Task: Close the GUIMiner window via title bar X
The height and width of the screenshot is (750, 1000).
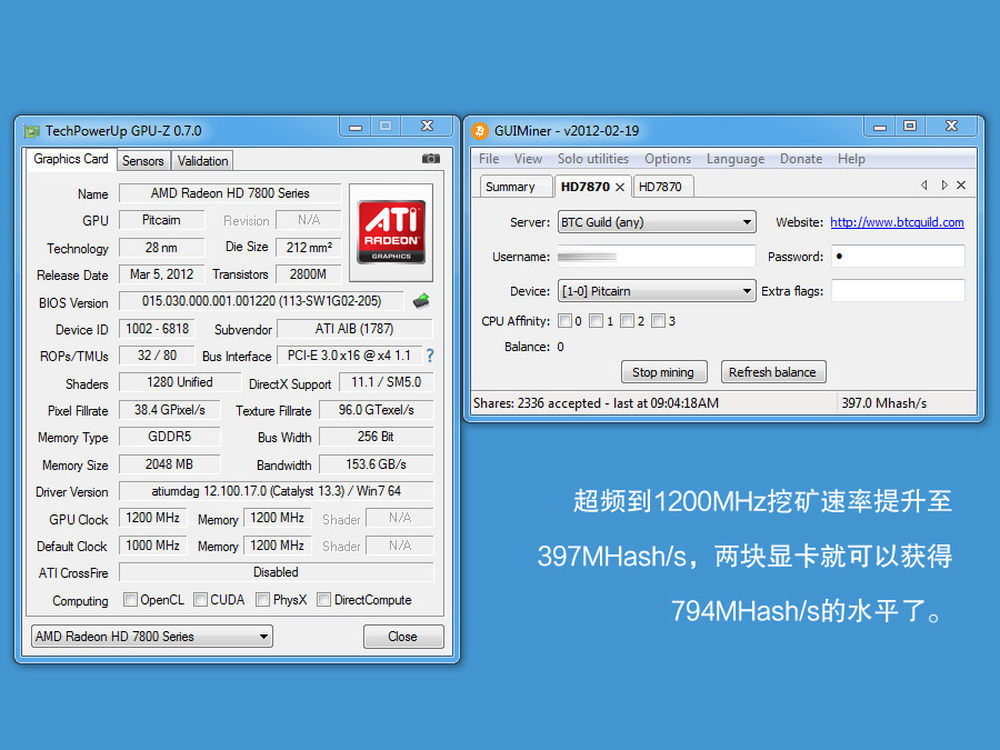Action: 951,126
